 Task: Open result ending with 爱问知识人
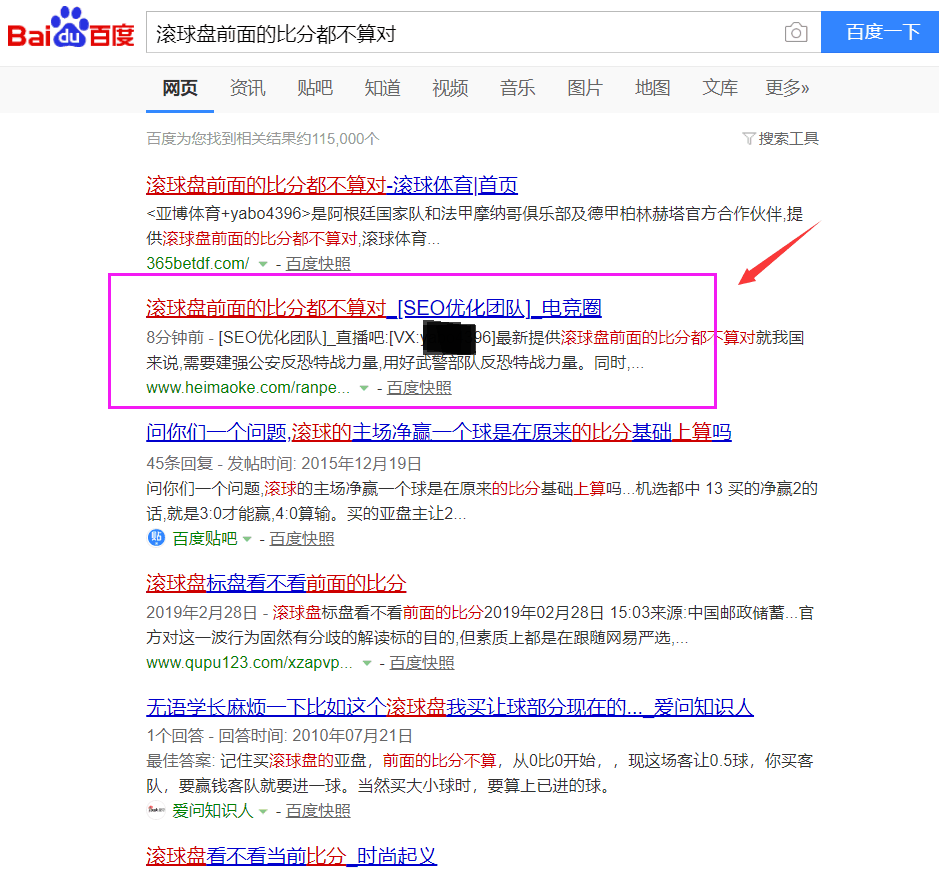pyautogui.click(x=450, y=707)
